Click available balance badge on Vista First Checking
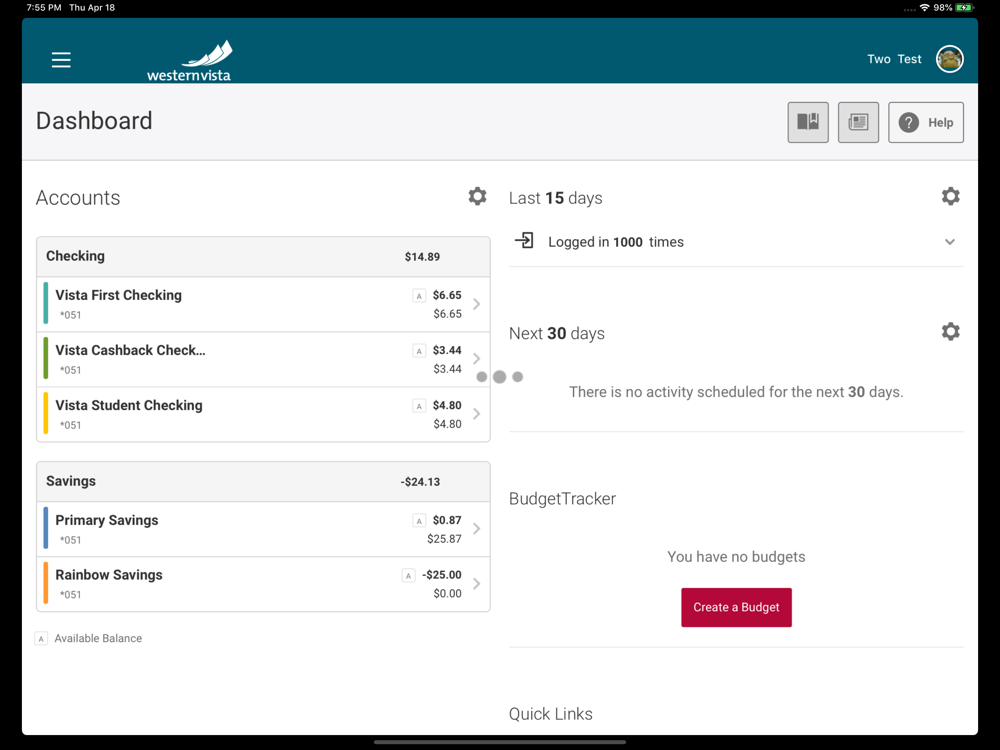 click(419, 296)
